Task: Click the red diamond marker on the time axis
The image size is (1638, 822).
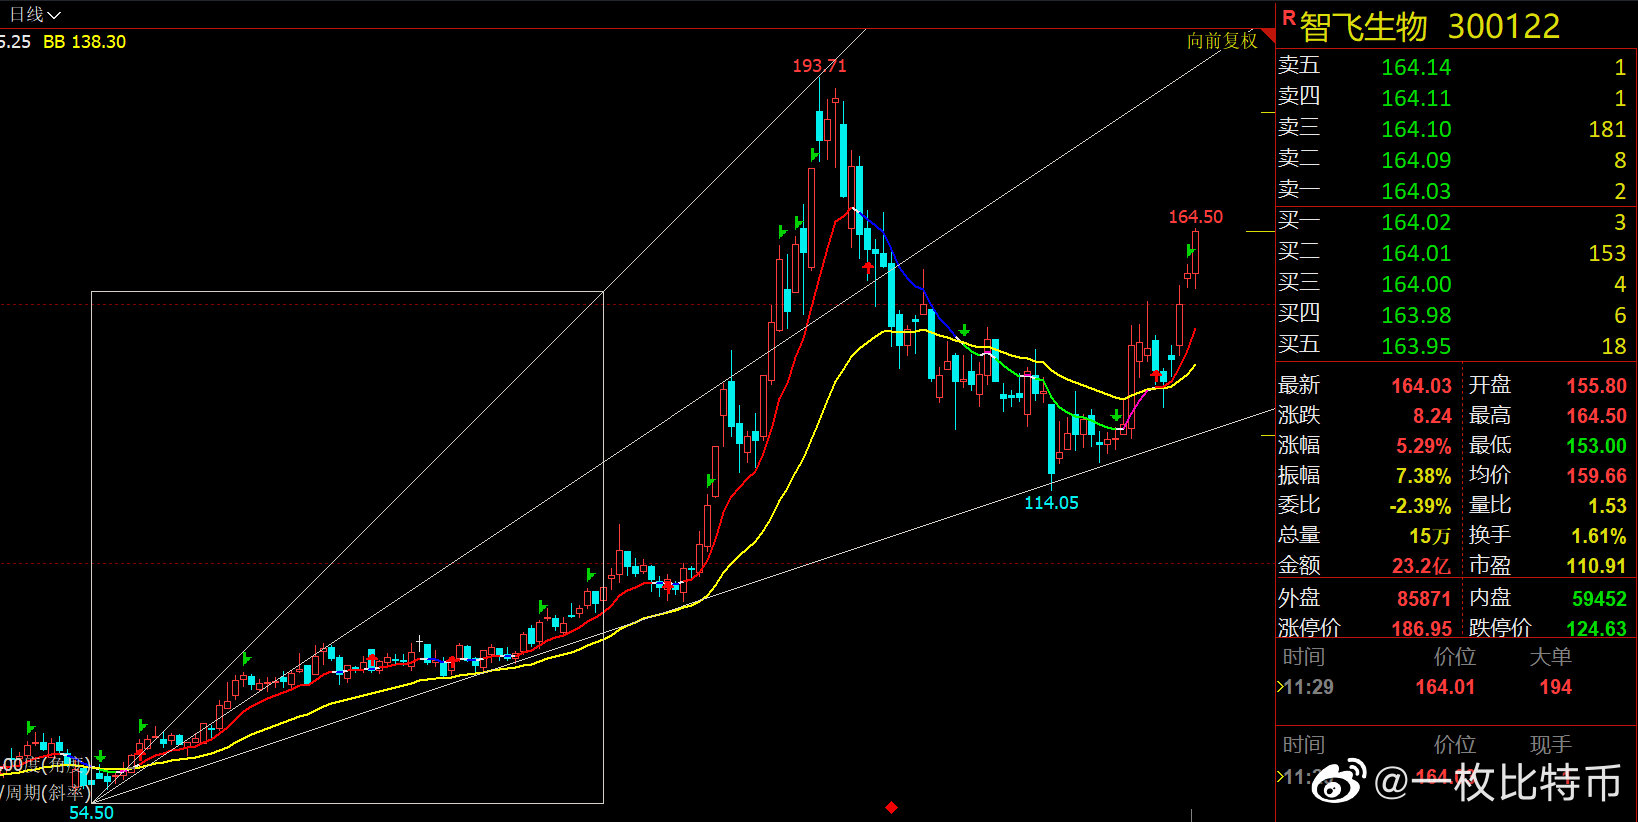Action: pyautogui.click(x=891, y=807)
